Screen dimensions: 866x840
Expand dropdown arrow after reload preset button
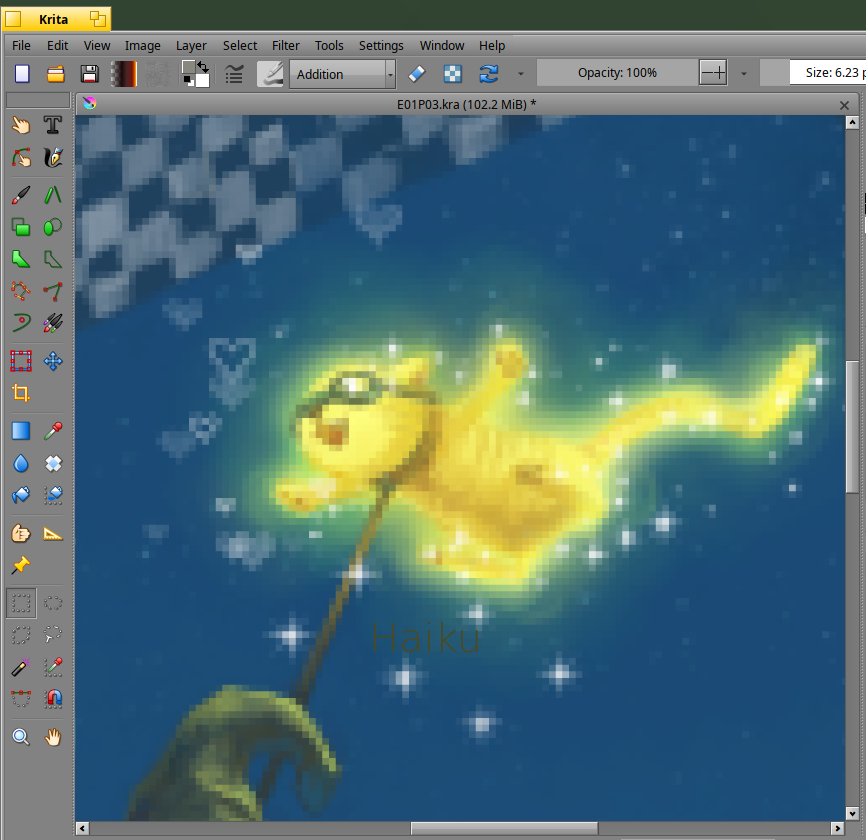520,73
